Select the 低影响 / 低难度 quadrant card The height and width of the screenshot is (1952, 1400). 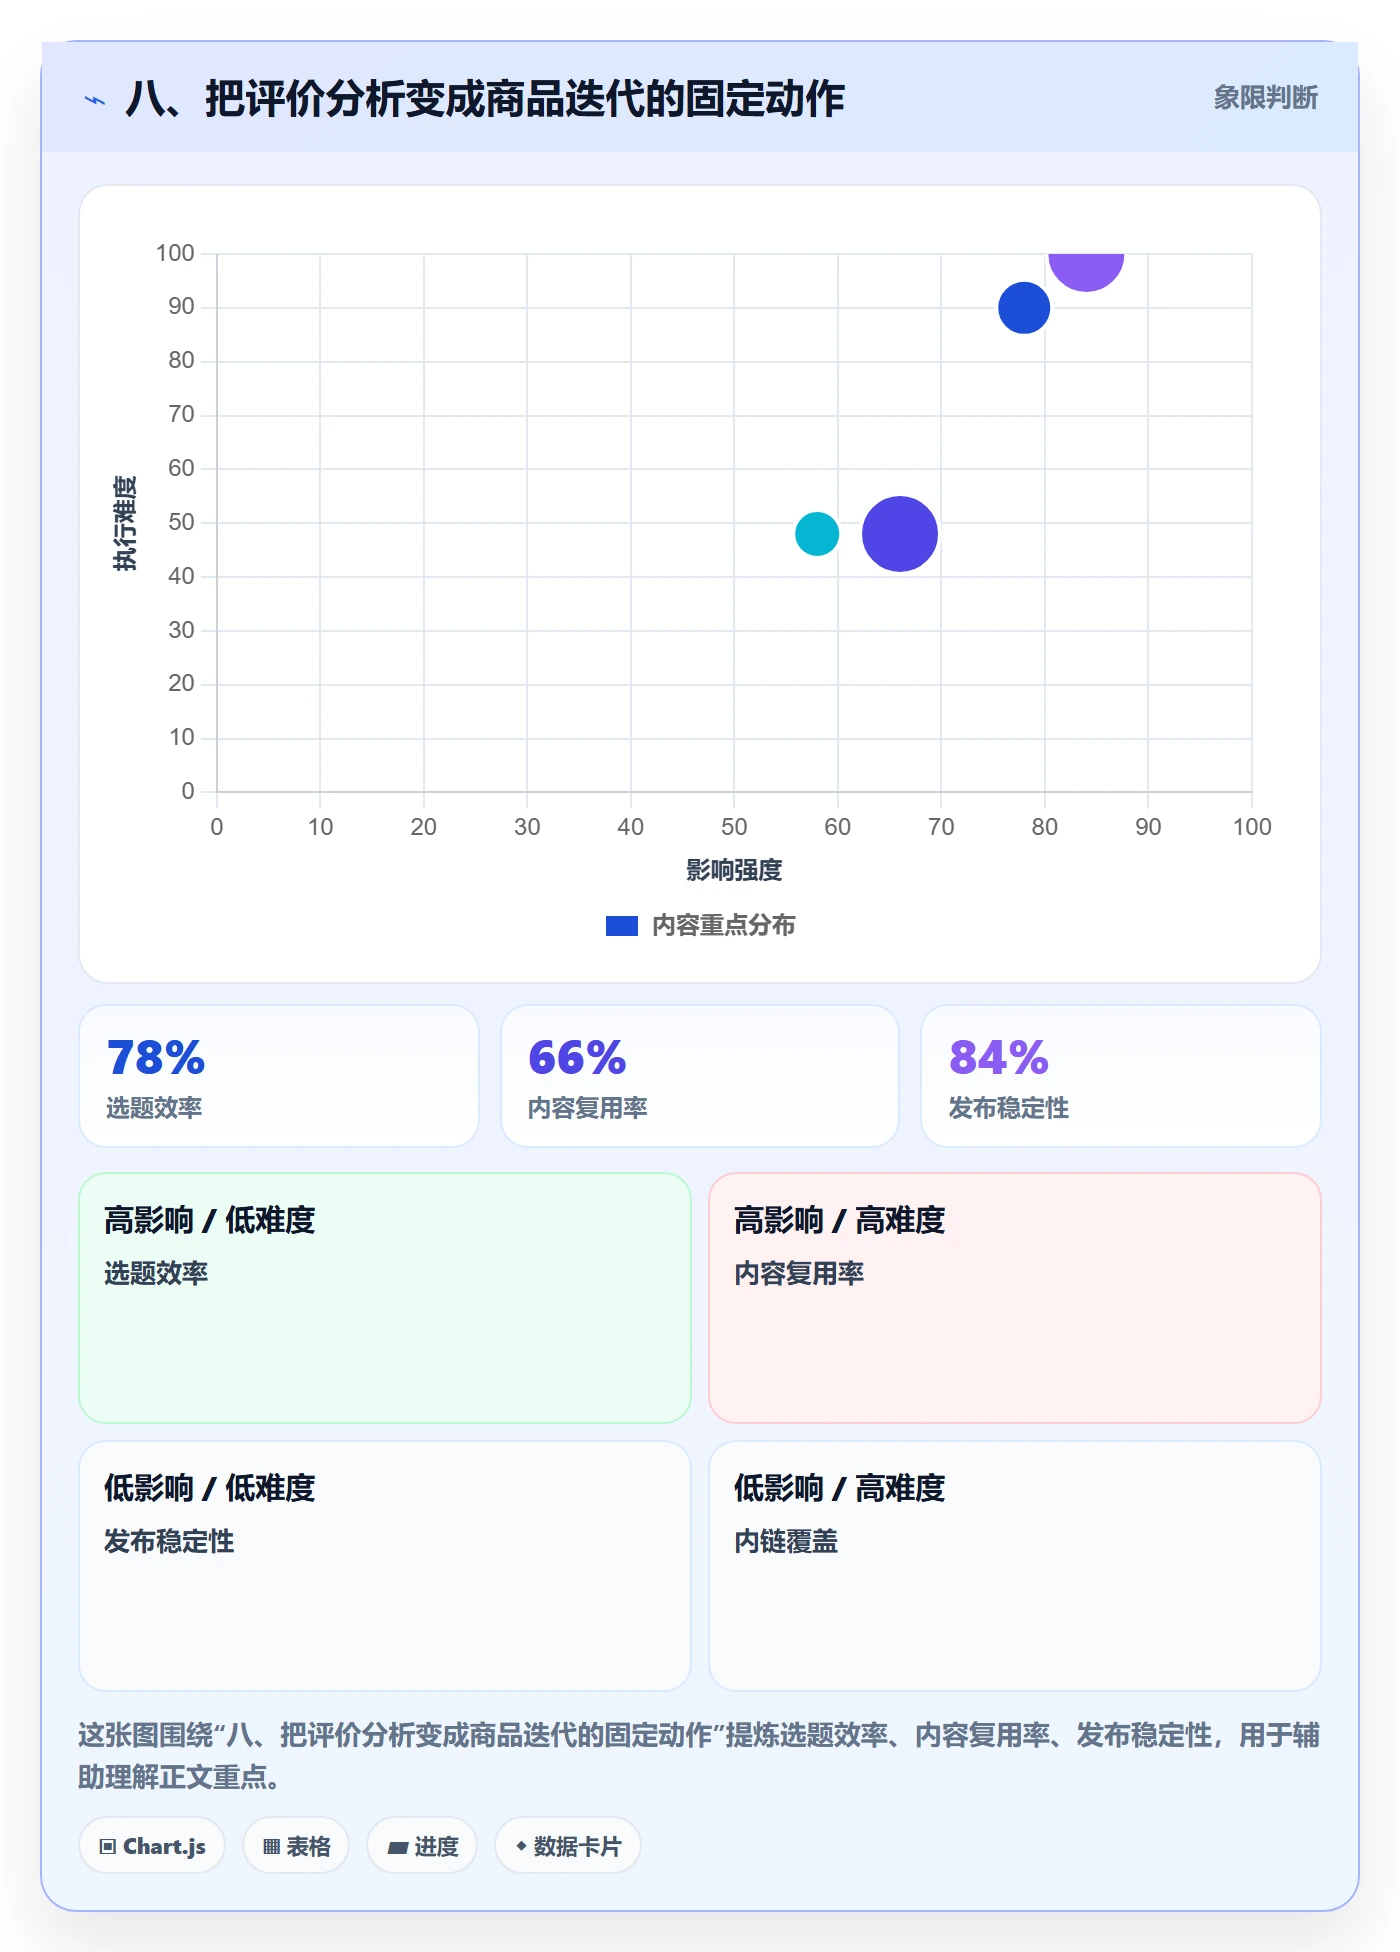pos(385,1566)
